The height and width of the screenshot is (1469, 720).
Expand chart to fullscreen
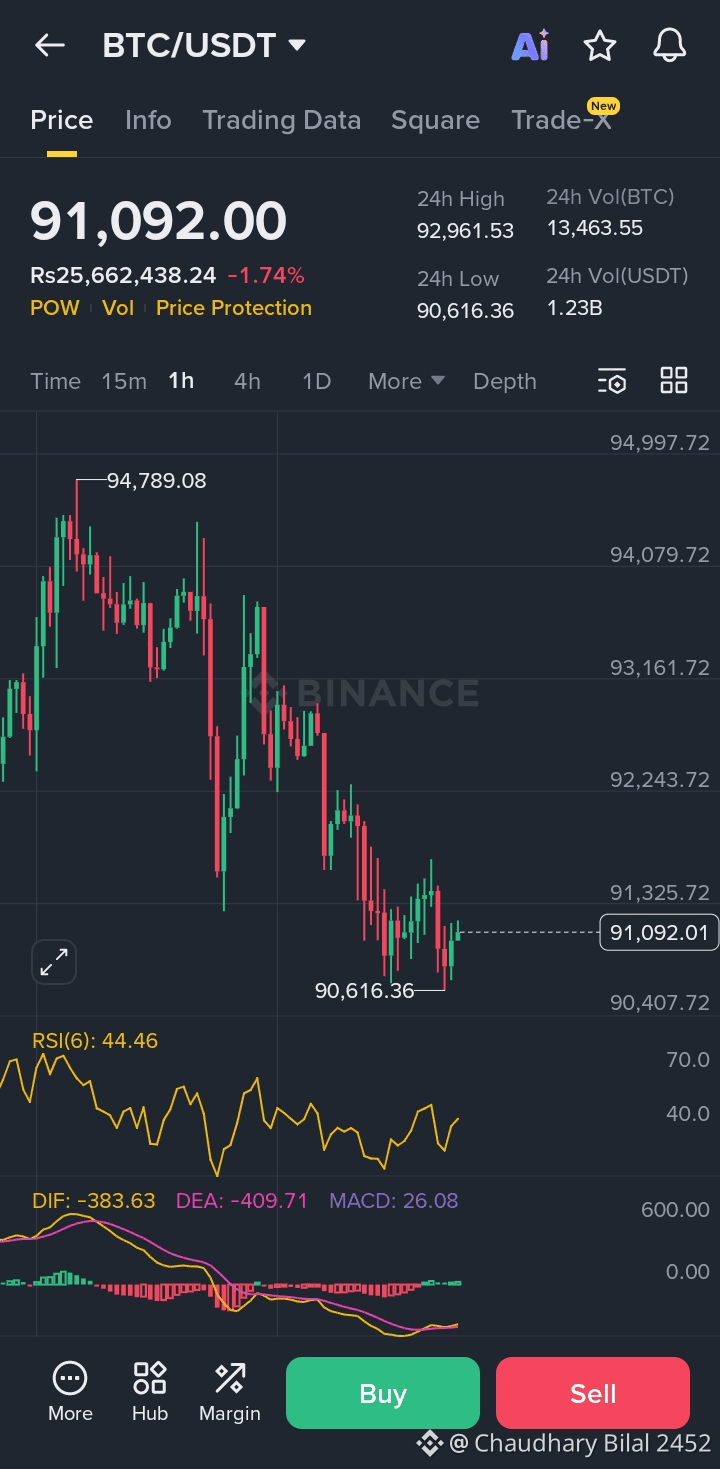[54, 963]
